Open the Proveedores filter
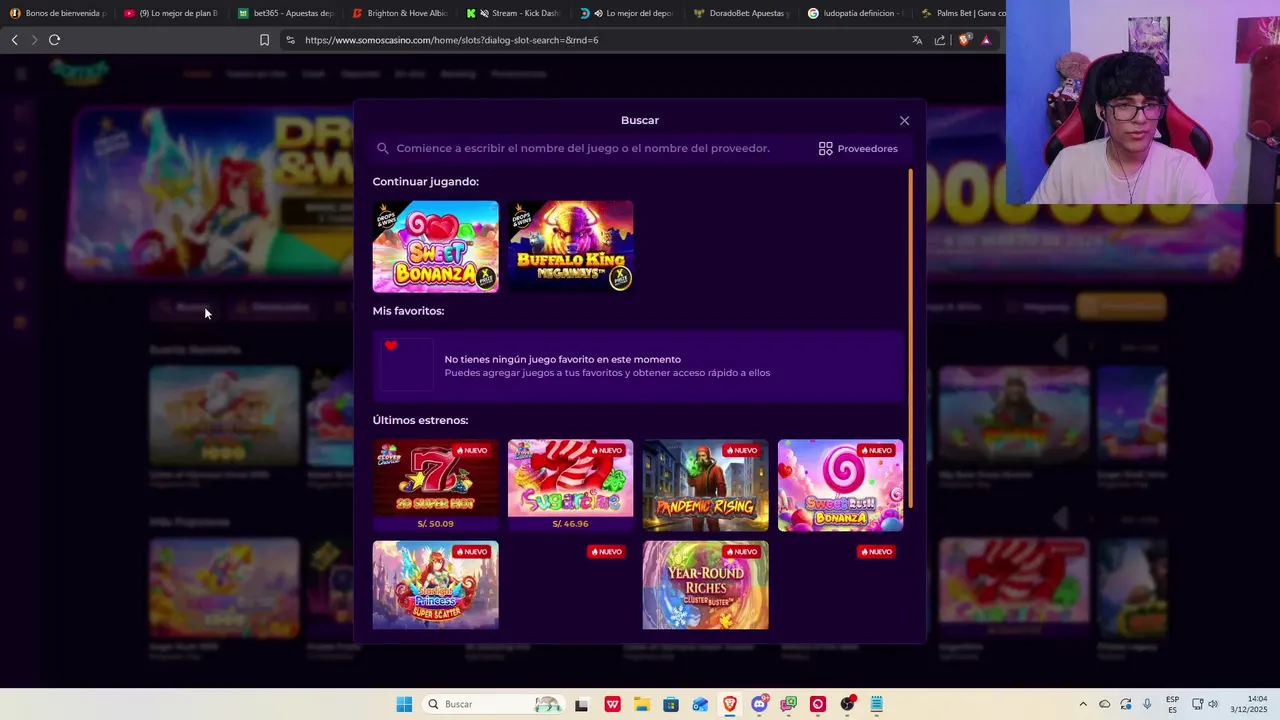 pos(858,148)
